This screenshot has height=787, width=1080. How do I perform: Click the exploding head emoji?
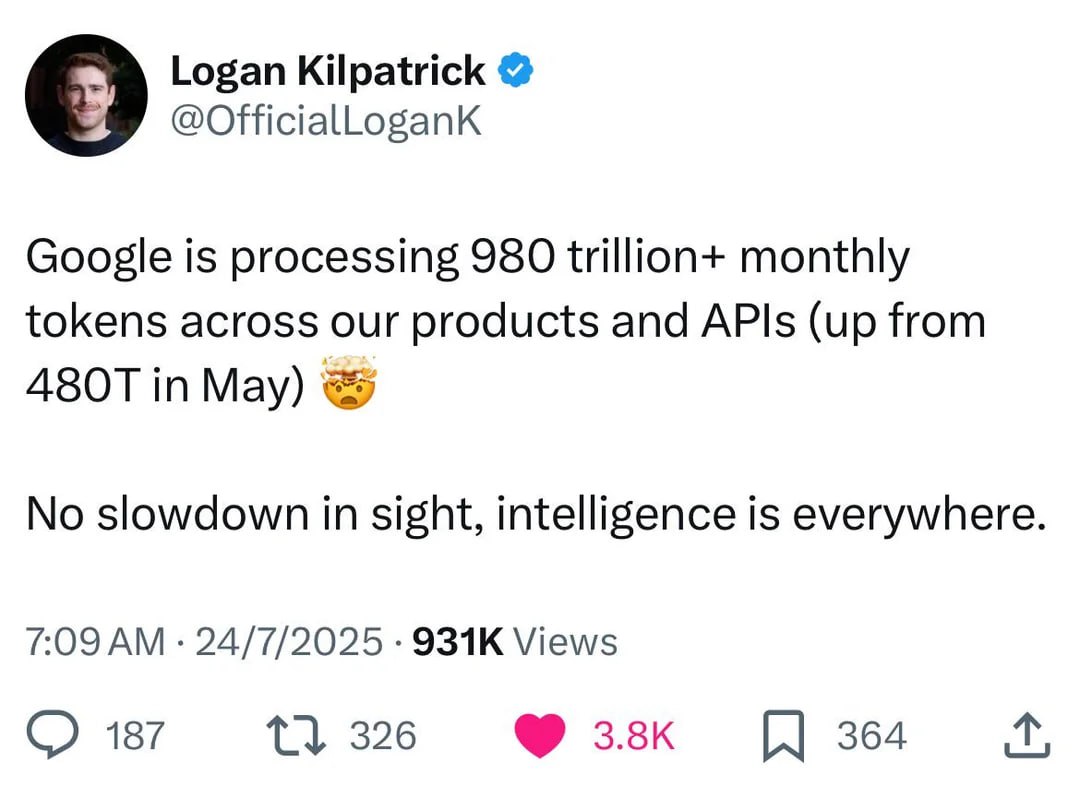[348, 384]
